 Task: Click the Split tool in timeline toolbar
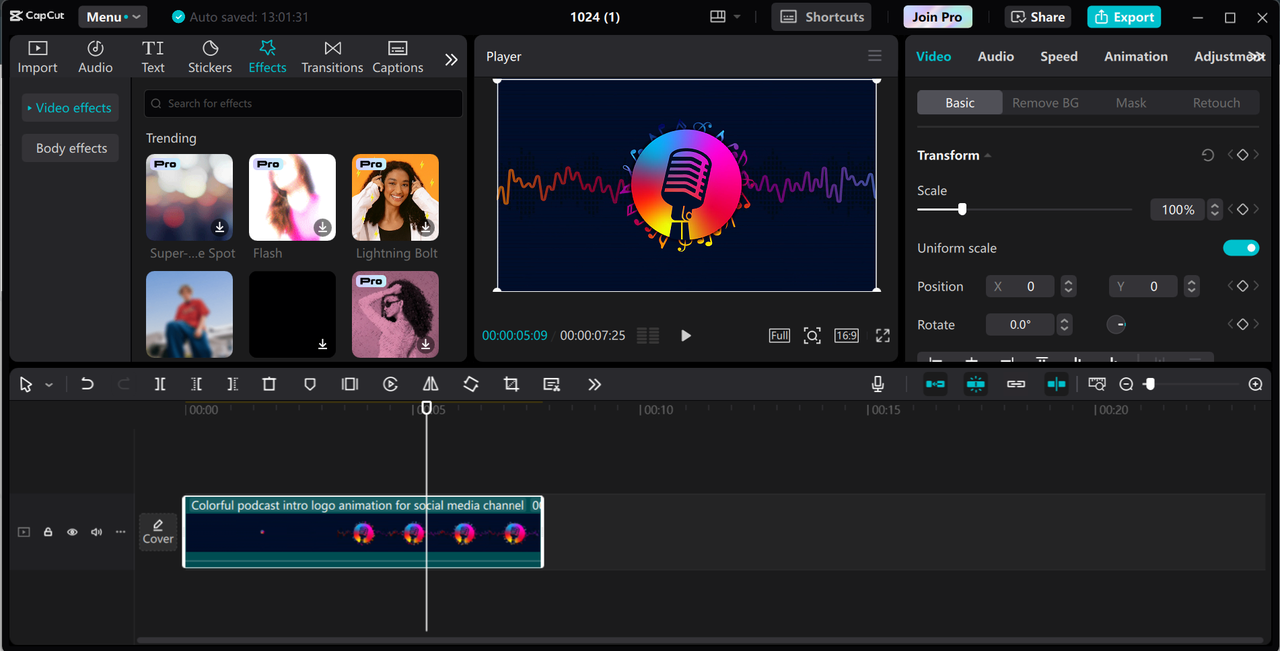pos(160,384)
